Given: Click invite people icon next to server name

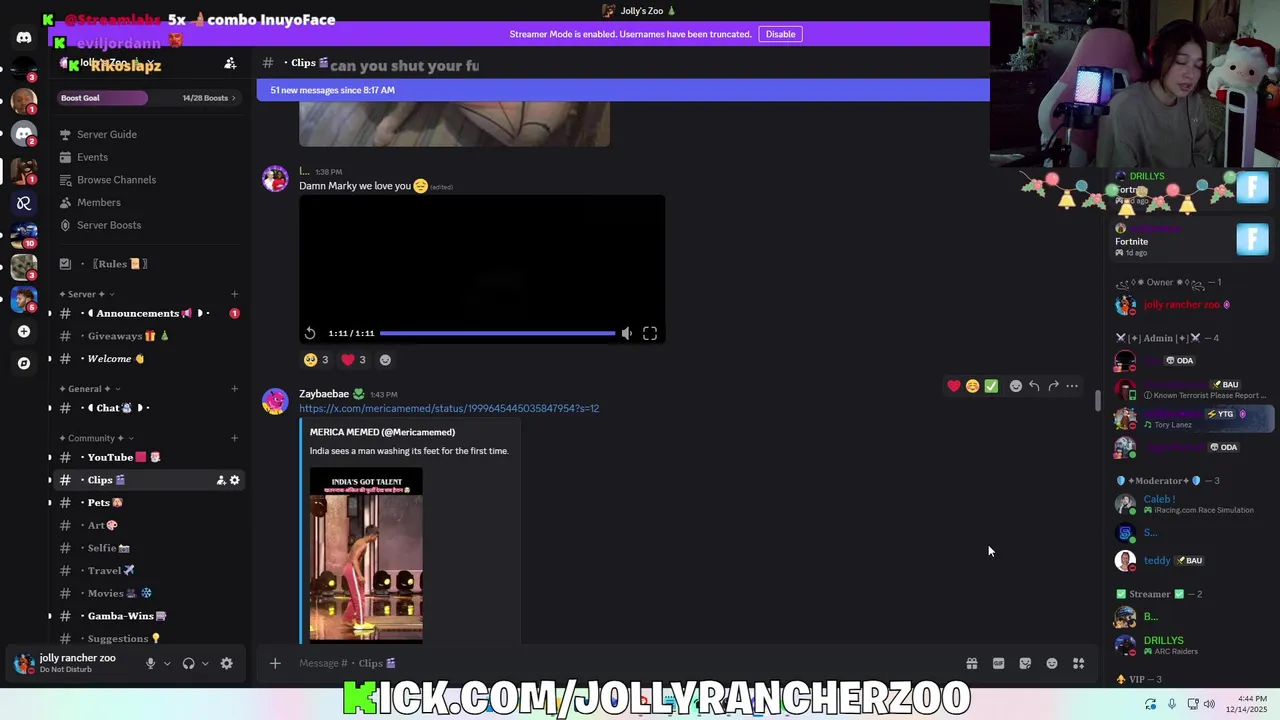Looking at the screenshot, I should pyautogui.click(x=230, y=63).
